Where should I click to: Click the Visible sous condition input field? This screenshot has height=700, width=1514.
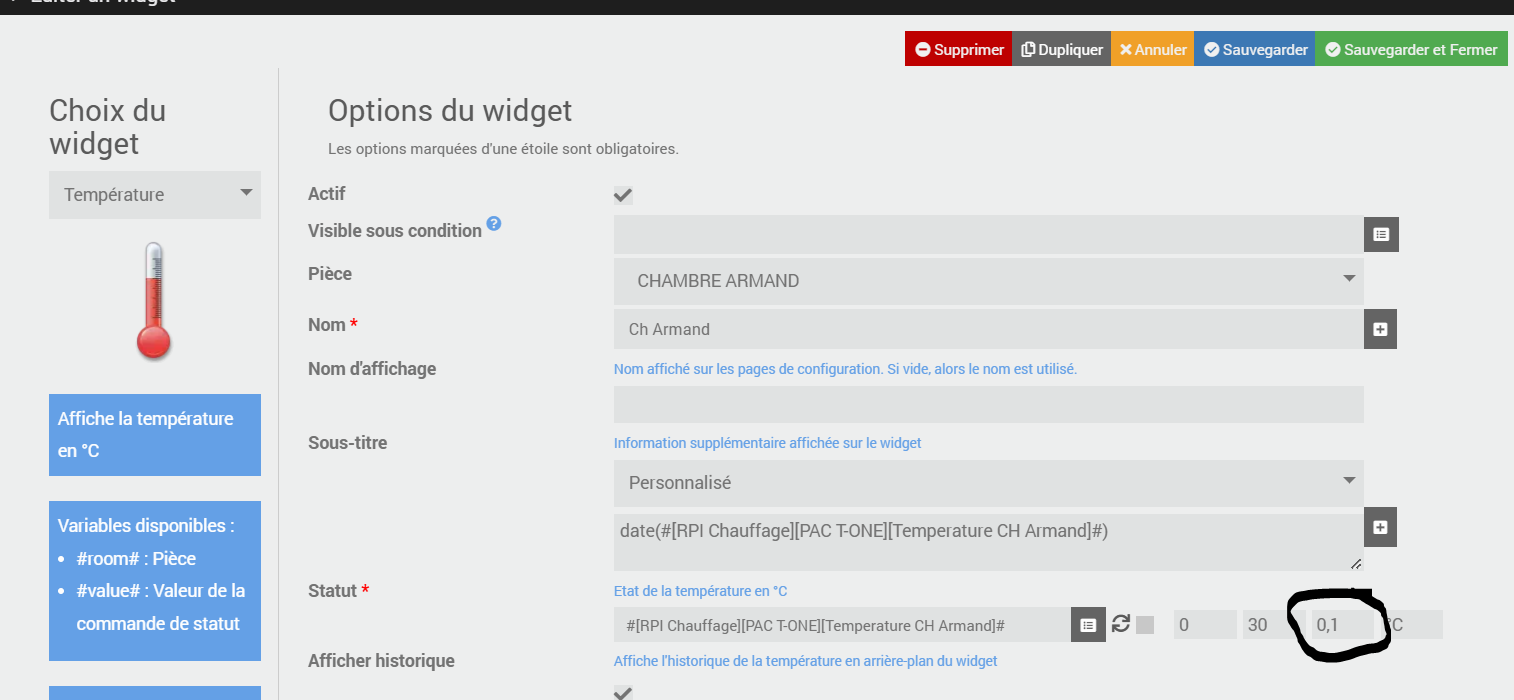point(988,234)
